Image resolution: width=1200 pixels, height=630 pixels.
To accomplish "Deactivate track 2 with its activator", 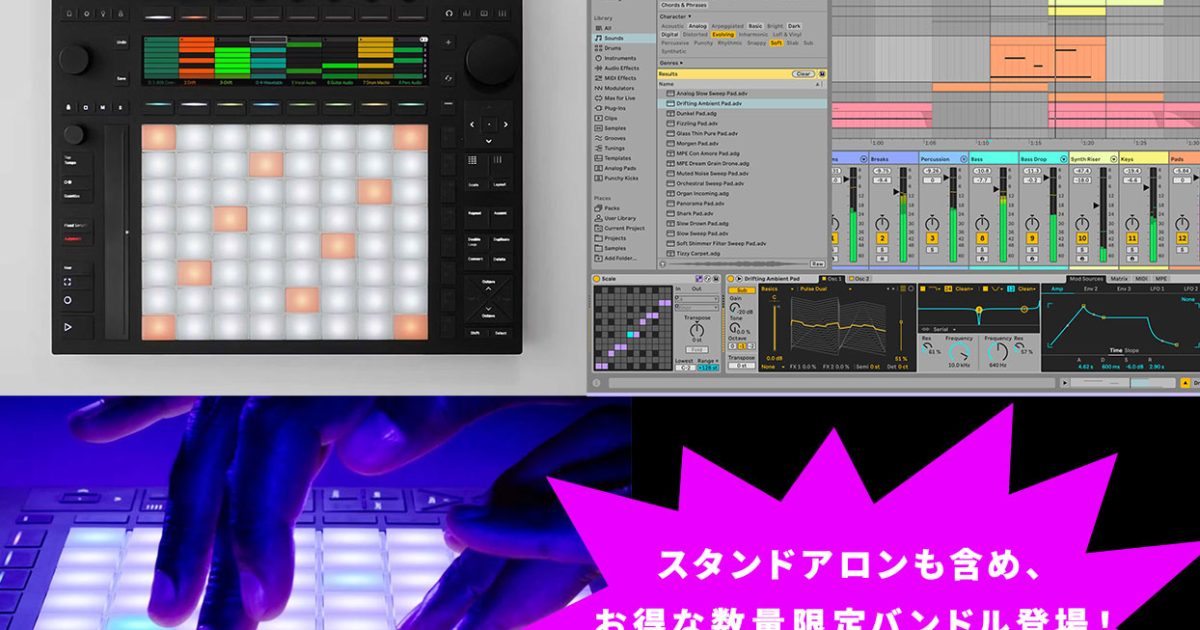I will (x=883, y=238).
